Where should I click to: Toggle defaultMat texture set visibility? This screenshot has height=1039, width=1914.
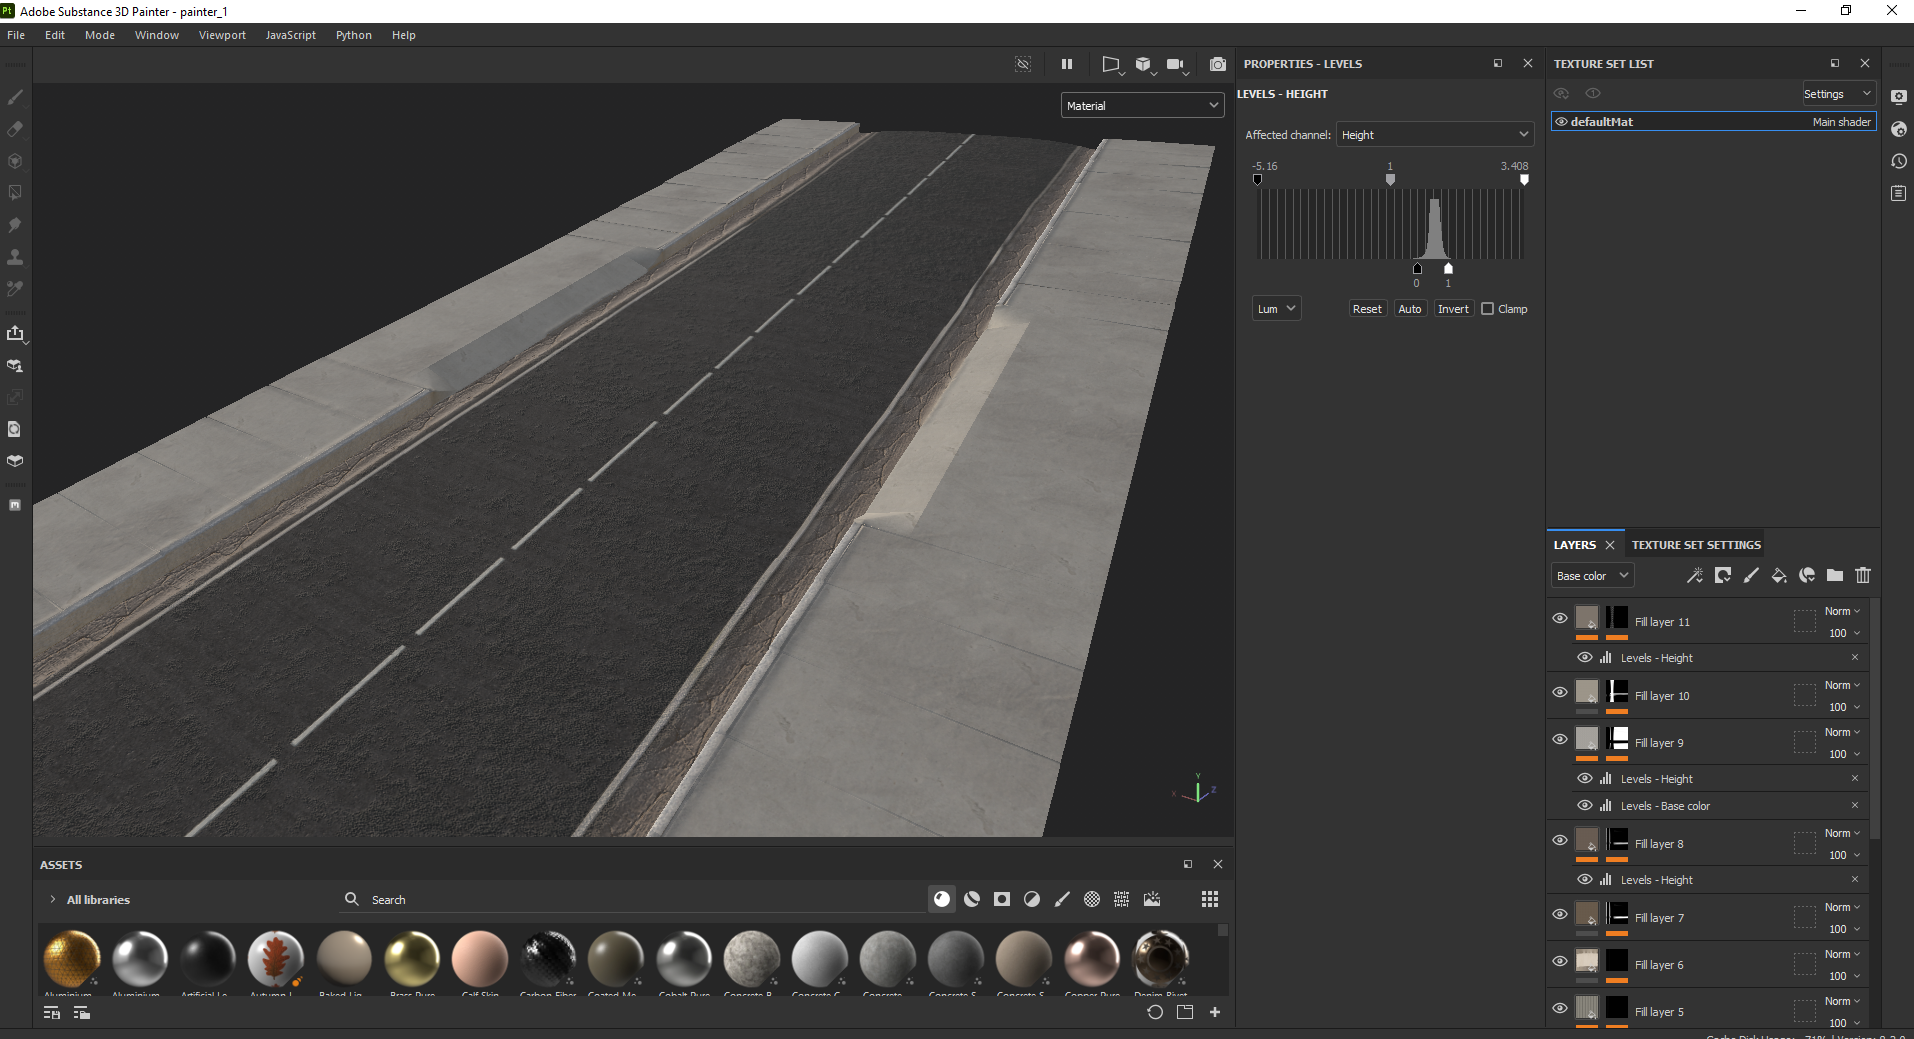1561,122
